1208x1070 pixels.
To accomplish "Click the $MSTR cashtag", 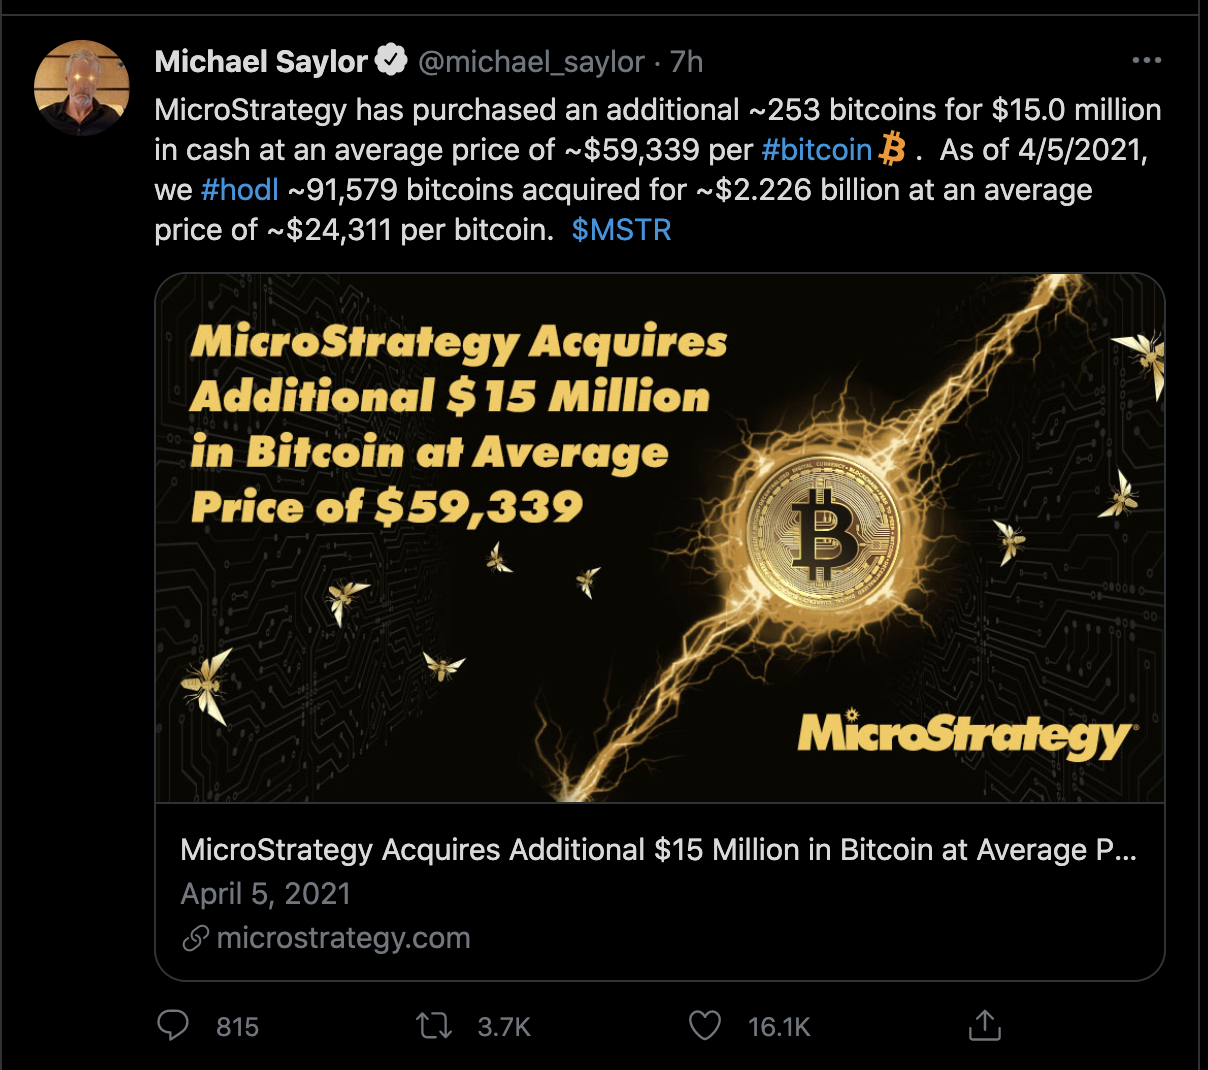I will 621,229.
